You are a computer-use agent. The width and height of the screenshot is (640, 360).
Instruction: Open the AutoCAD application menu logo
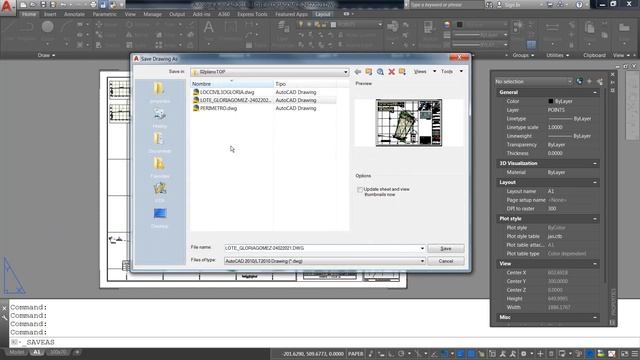(x=7, y=7)
